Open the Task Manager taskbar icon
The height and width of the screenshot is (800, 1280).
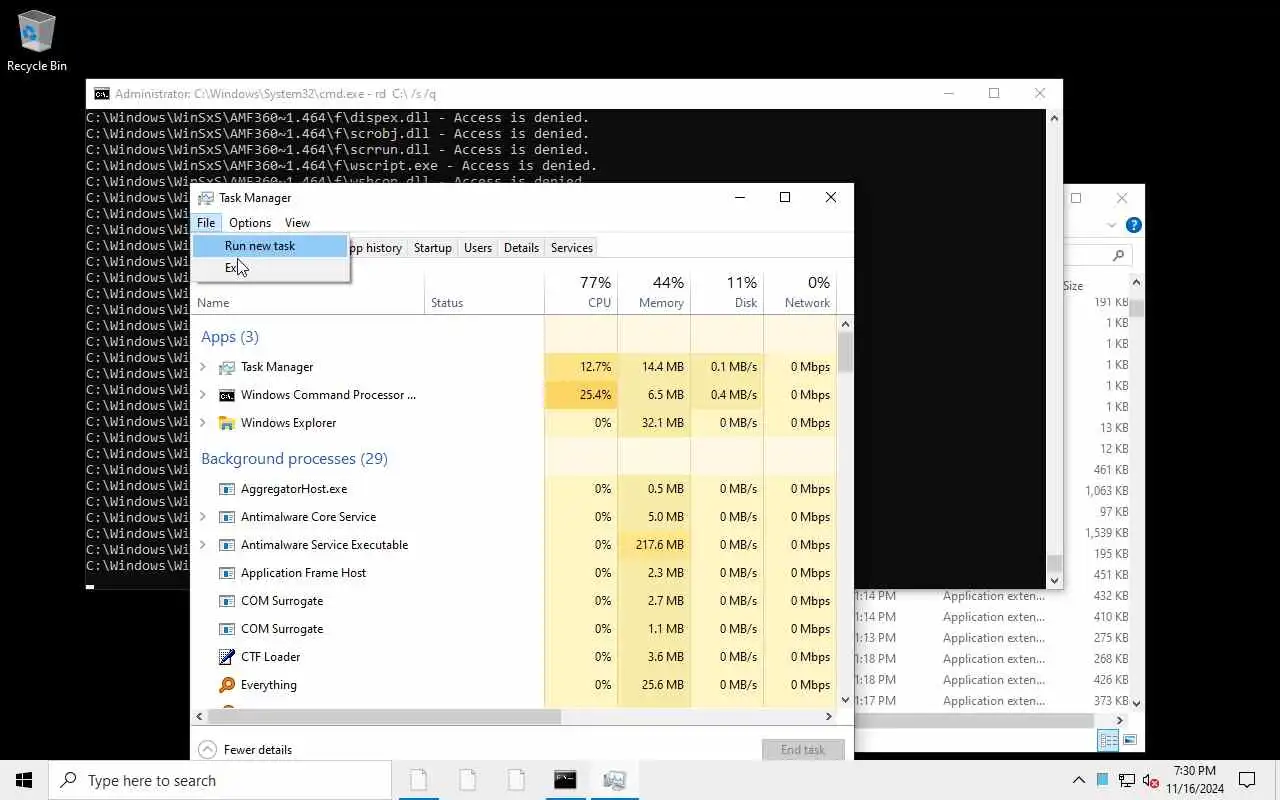coord(614,780)
